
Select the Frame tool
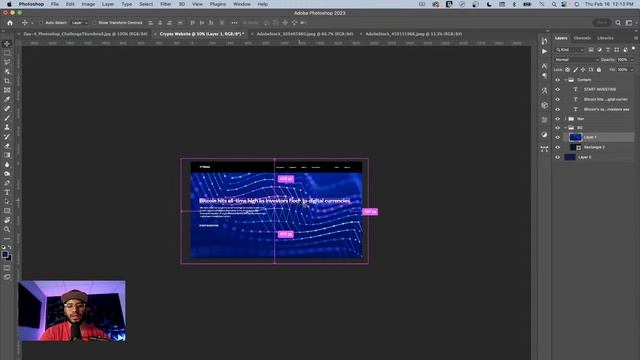tap(7, 90)
